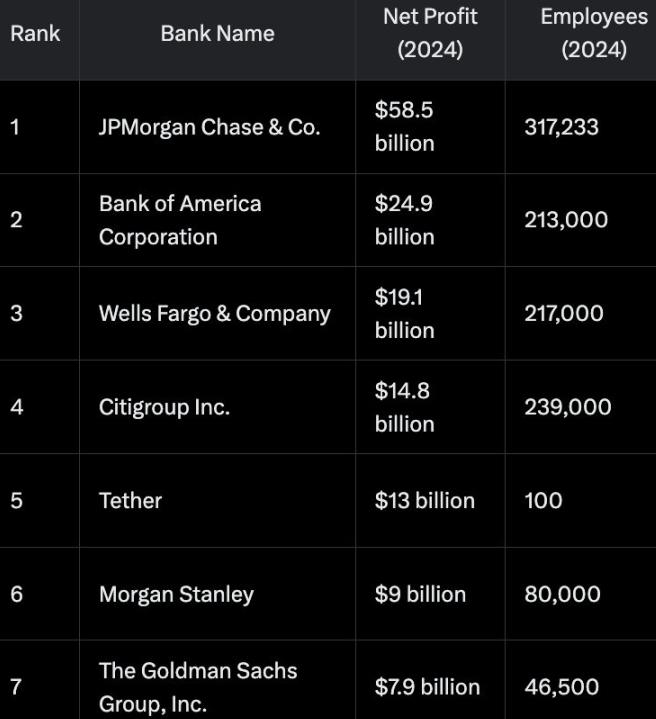Select the 46,500 employees cell
The width and height of the screenshot is (656, 719).
click(x=561, y=687)
